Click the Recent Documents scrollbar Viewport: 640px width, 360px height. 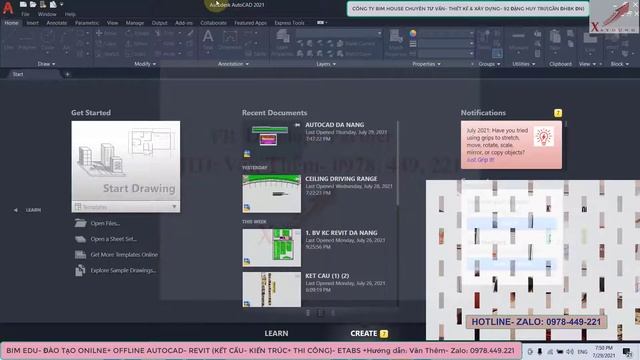click(x=398, y=163)
